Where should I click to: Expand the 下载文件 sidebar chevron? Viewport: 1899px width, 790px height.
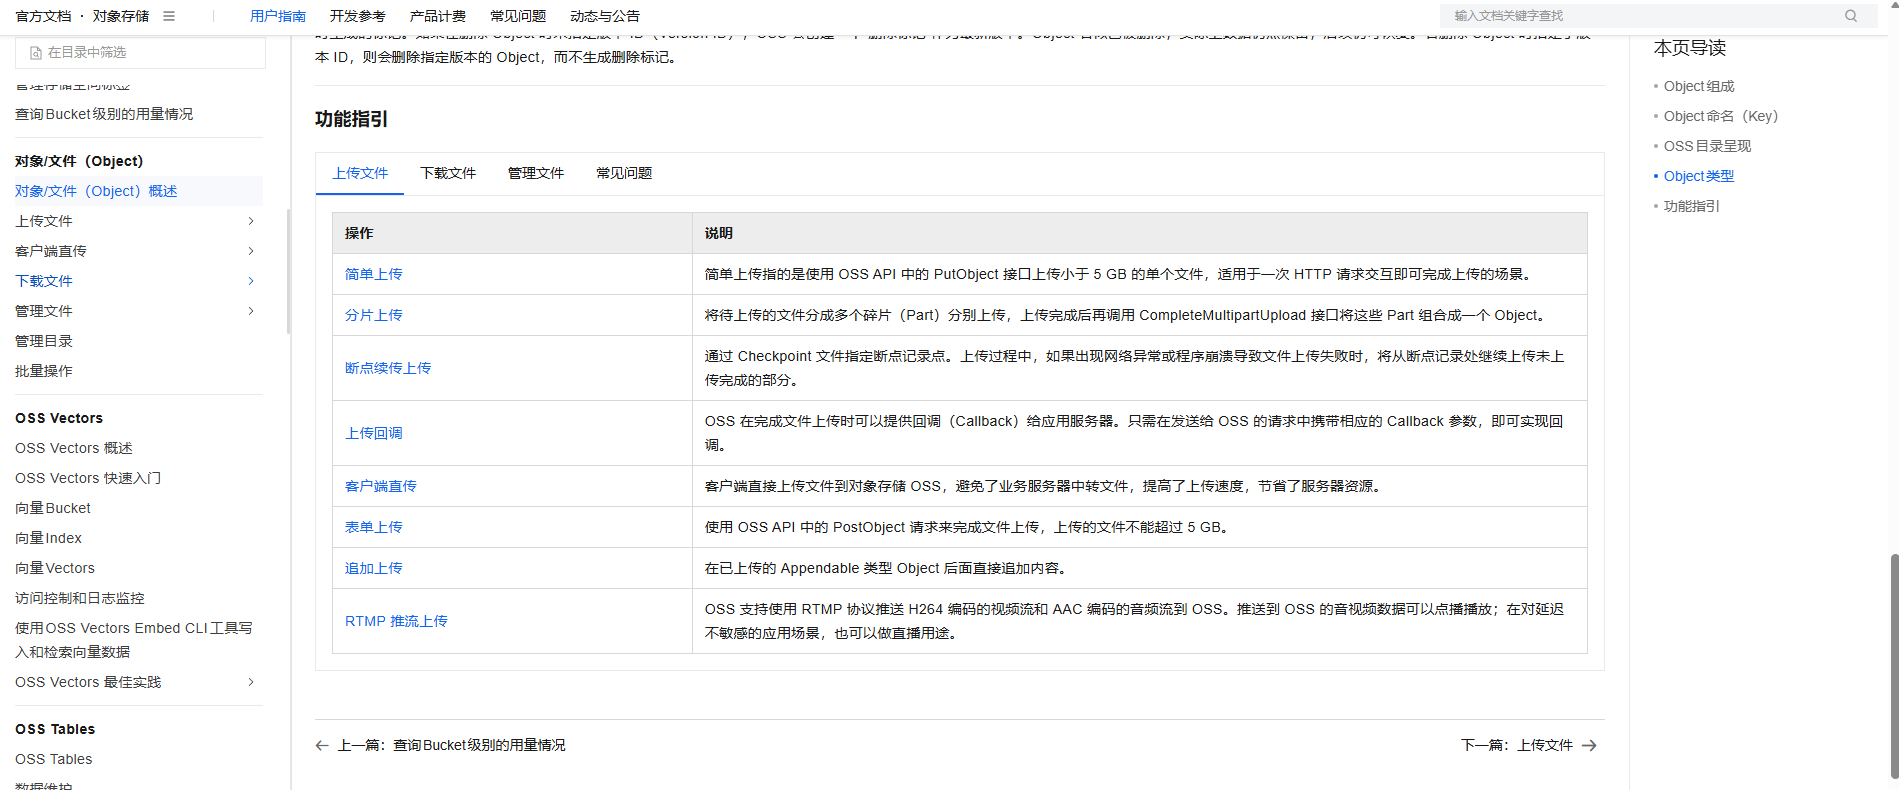(x=251, y=281)
